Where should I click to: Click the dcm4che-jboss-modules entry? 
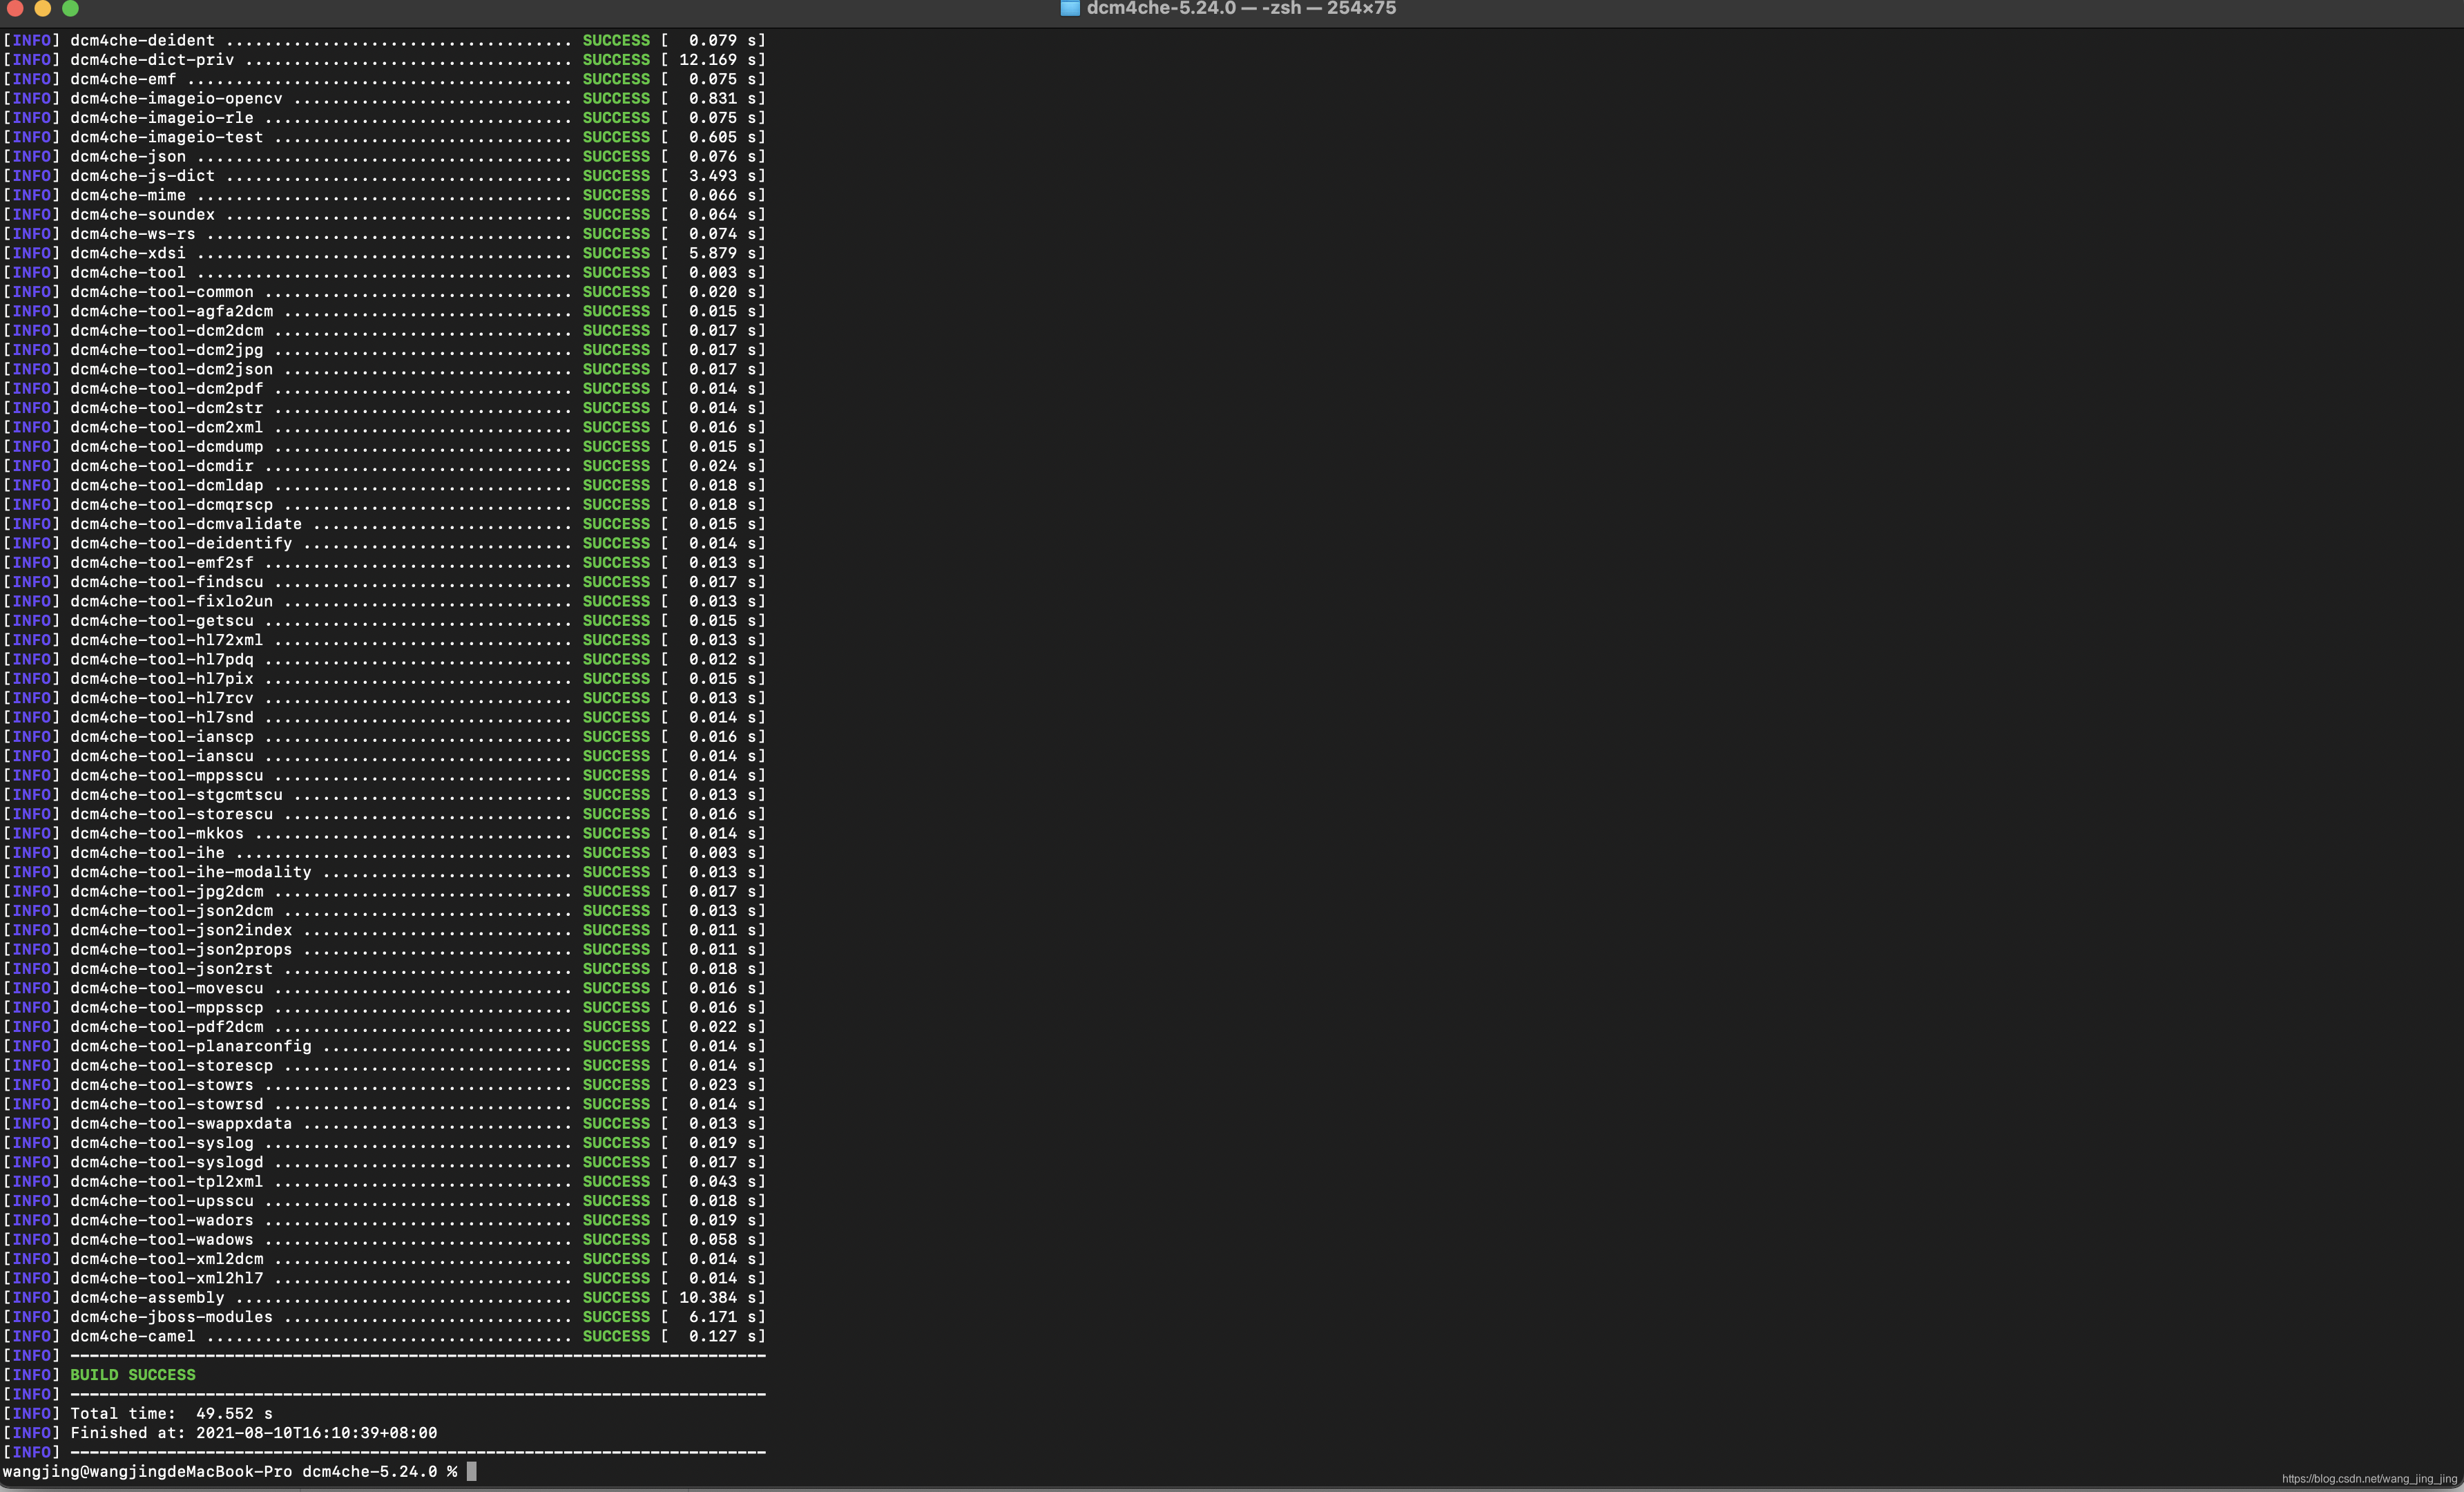171,1317
